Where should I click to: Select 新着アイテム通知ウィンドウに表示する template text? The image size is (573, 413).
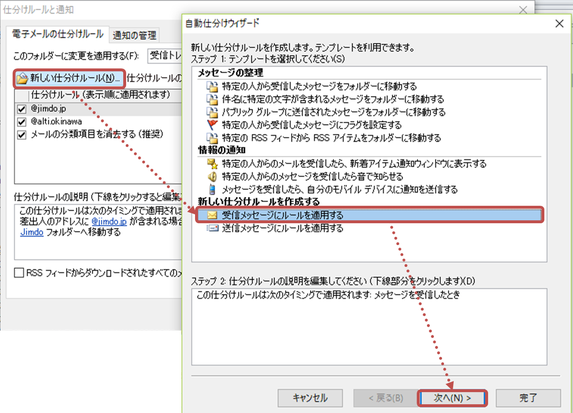[354, 164]
